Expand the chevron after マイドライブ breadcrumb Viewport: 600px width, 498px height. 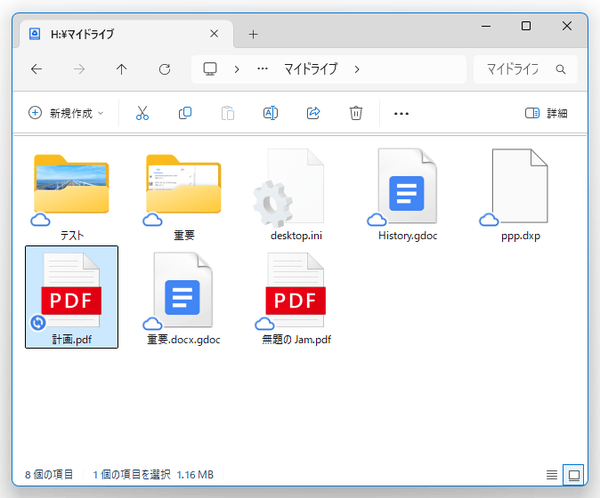[357, 70]
